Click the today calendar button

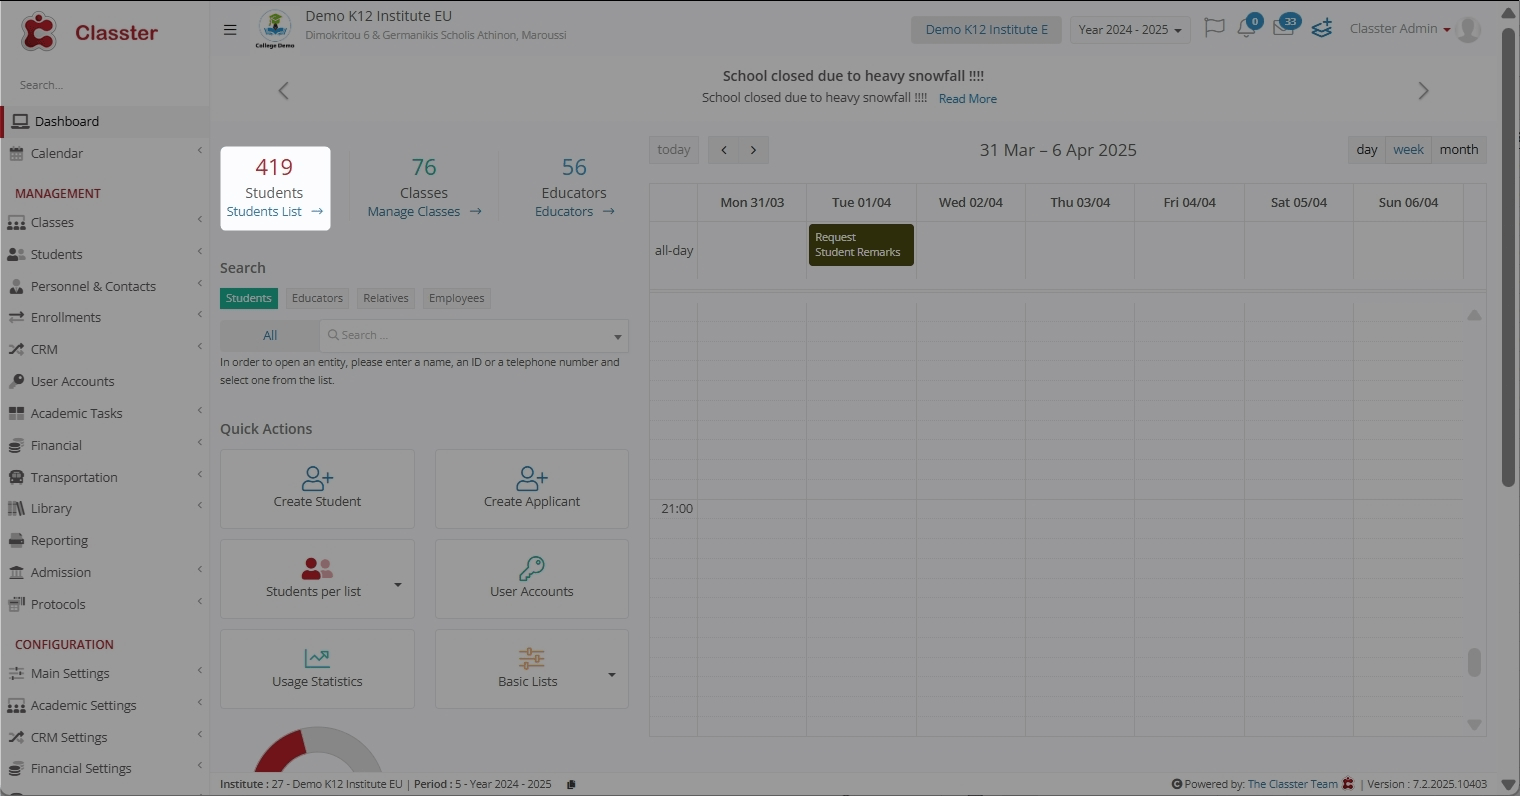click(x=674, y=150)
